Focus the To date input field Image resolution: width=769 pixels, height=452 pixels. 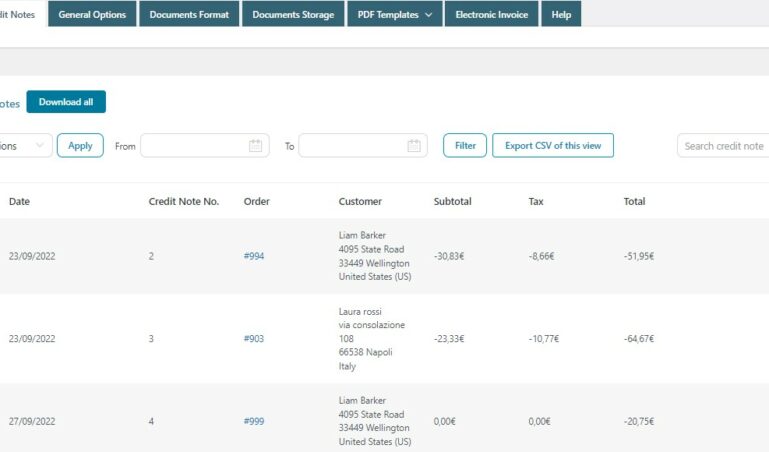click(363, 146)
